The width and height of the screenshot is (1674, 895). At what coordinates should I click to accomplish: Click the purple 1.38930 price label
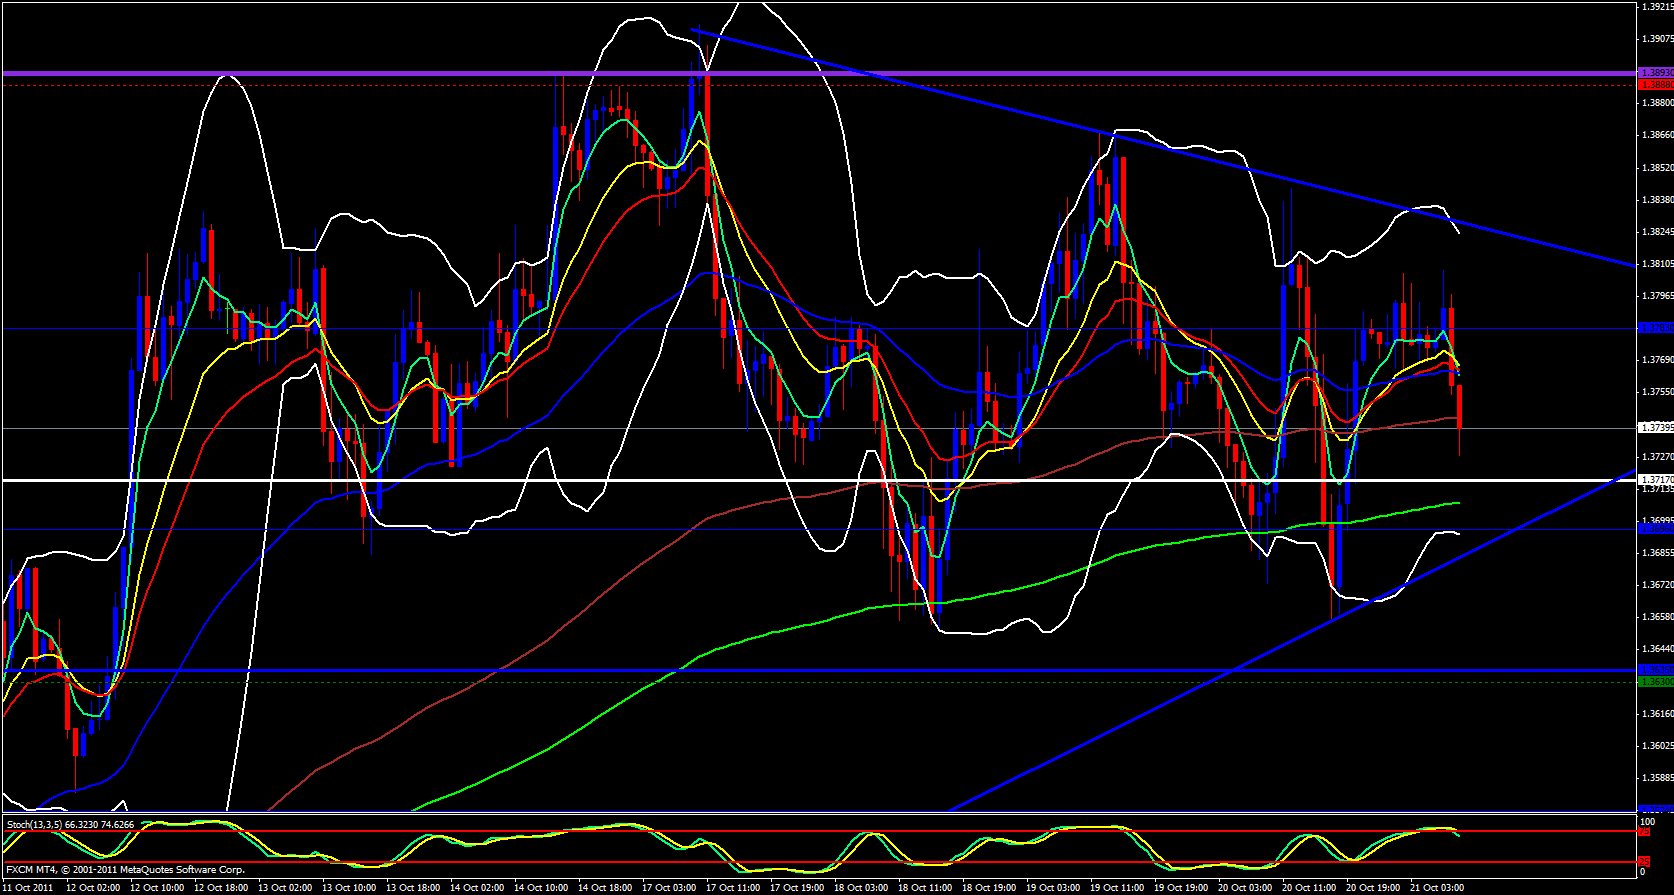[1655, 73]
